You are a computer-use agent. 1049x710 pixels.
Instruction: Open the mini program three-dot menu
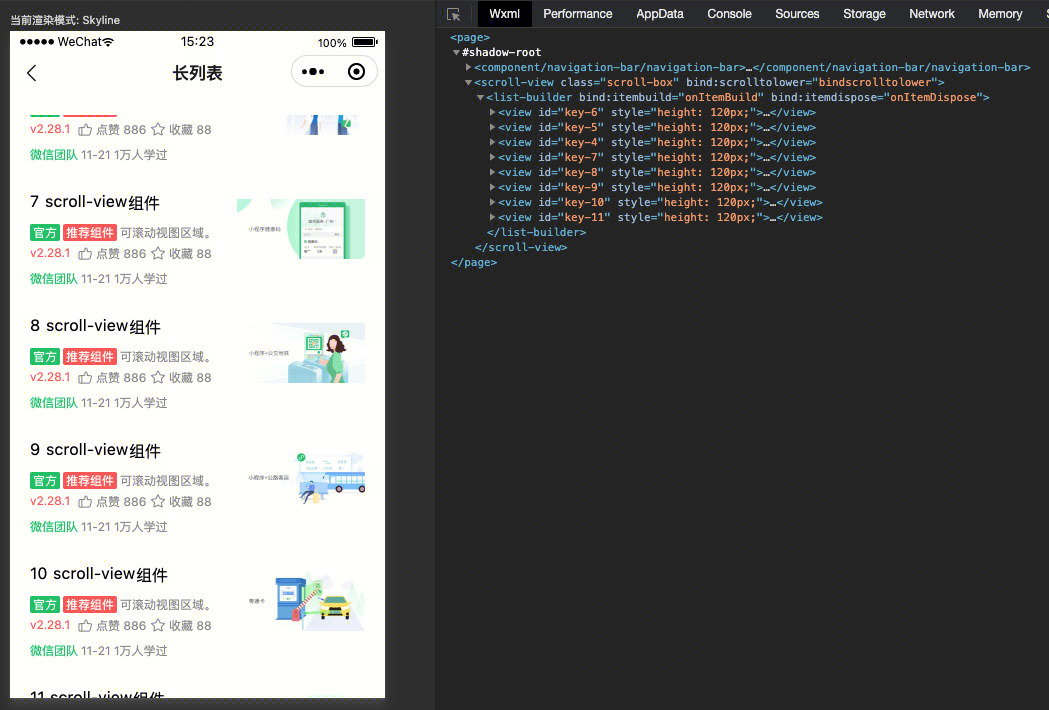[x=313, y=72]
